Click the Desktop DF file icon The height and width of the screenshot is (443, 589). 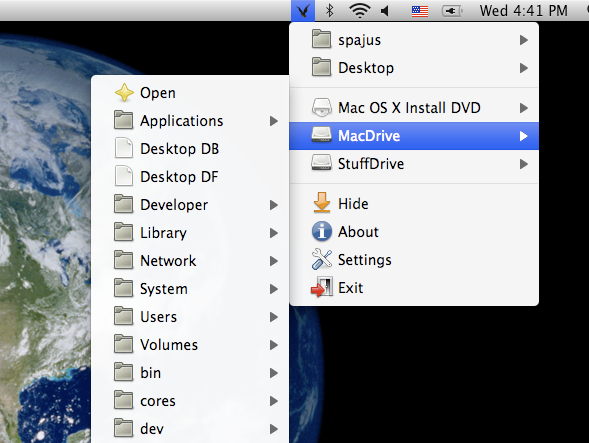pos(124,176)
